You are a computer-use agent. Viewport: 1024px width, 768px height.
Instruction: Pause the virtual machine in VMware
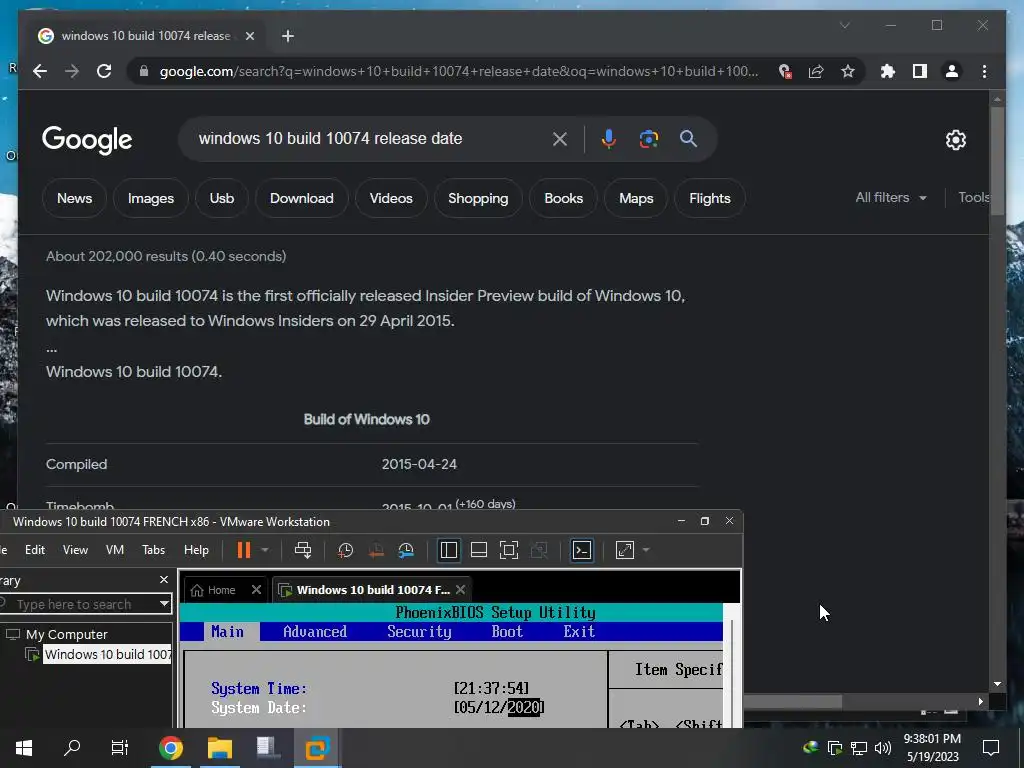(x=244, y=550)
